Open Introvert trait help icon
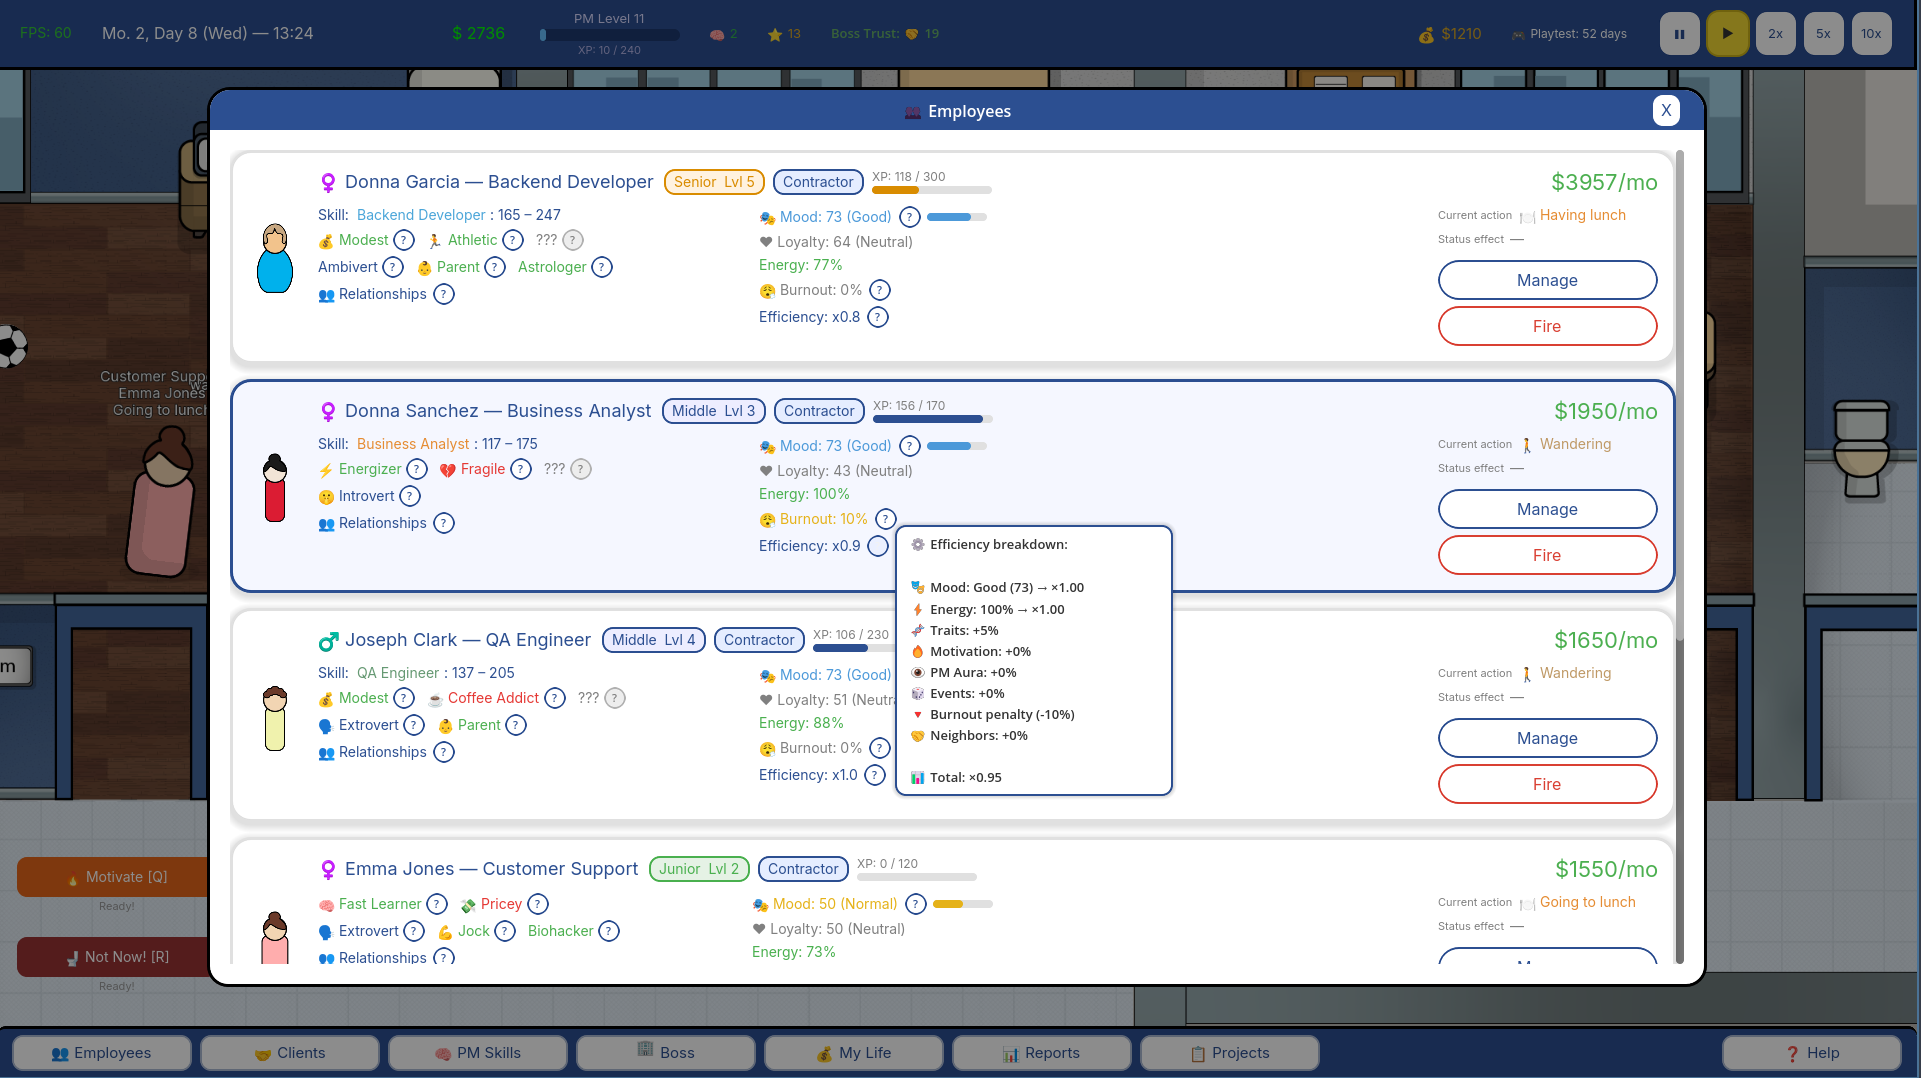Viewport: 1921px width, 1078px height. click(x=410, y=496)
